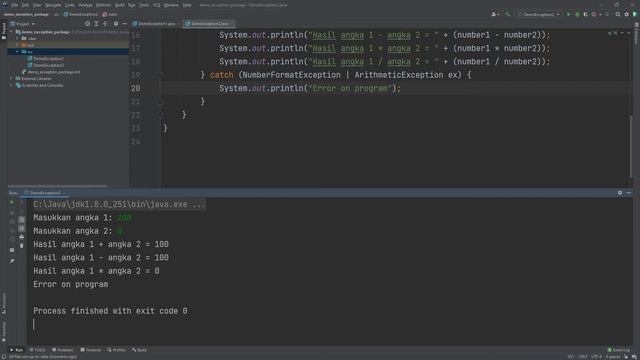This screenshot has height=360, width=640.
Task: Open the Event Log from status bar
Action: pyautogui.click(x=619, y=350)
